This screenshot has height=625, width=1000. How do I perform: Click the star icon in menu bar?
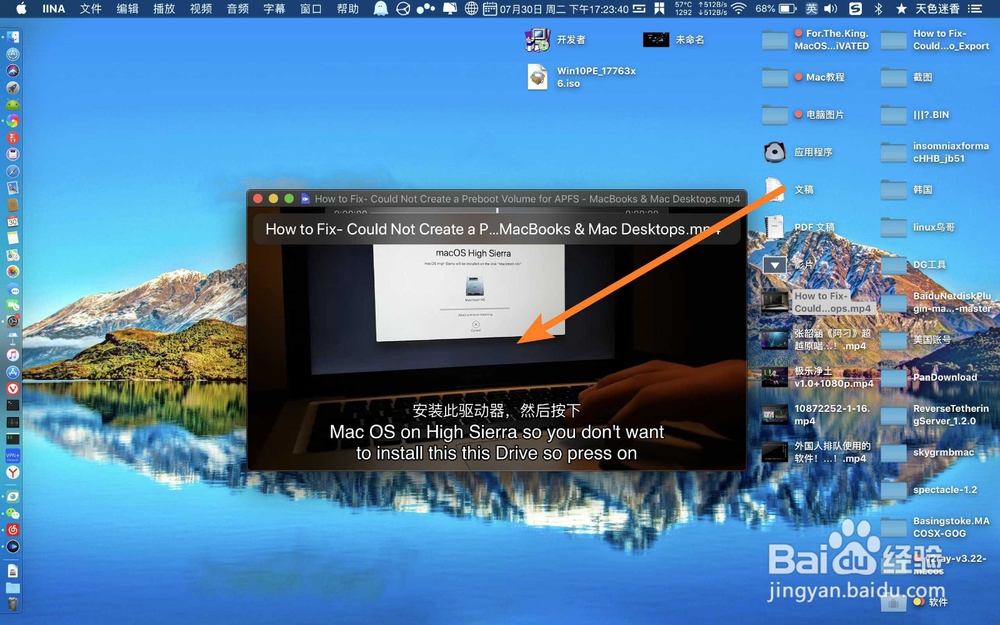[x=901, y=8]
